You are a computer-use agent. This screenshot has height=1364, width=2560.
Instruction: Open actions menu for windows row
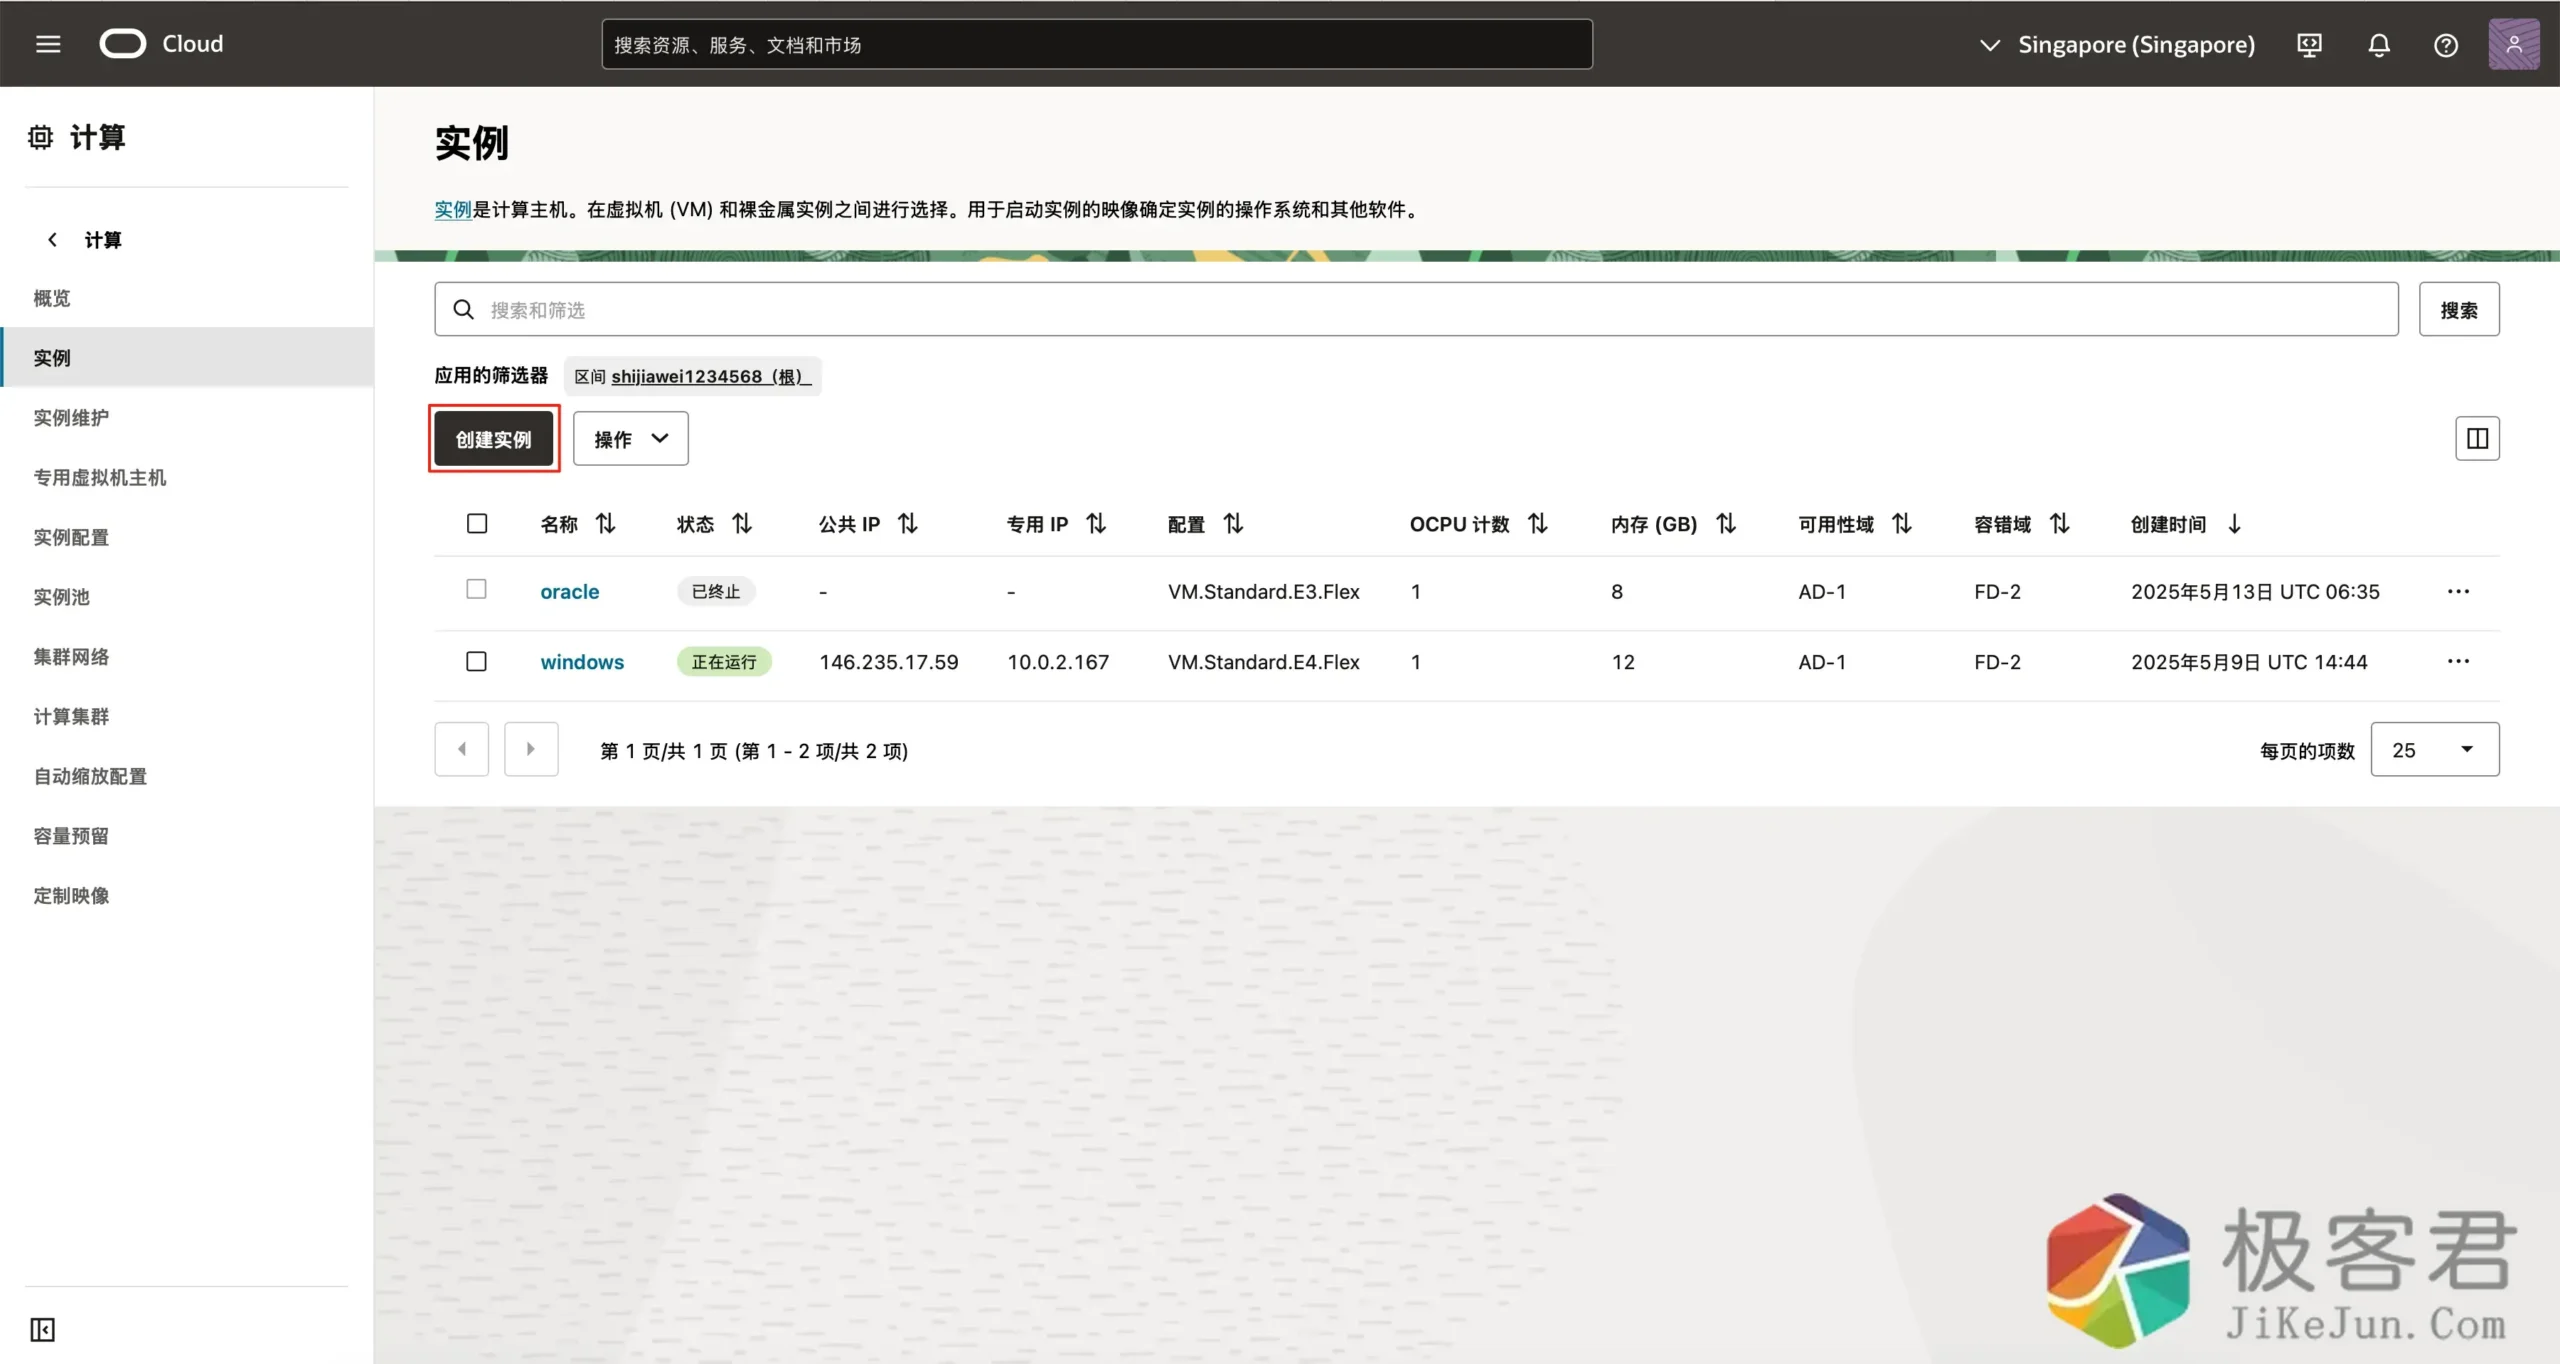pyautogui.click(x=2458, y=661)
